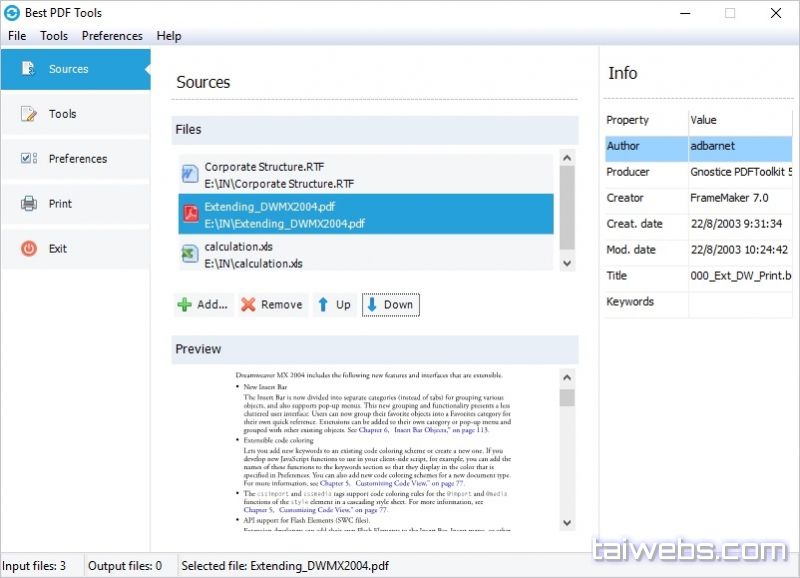The height and width of the screenshot is (578, 800).
Task: Click the Sources sidebar icon
Action: (x=29, y=69)
